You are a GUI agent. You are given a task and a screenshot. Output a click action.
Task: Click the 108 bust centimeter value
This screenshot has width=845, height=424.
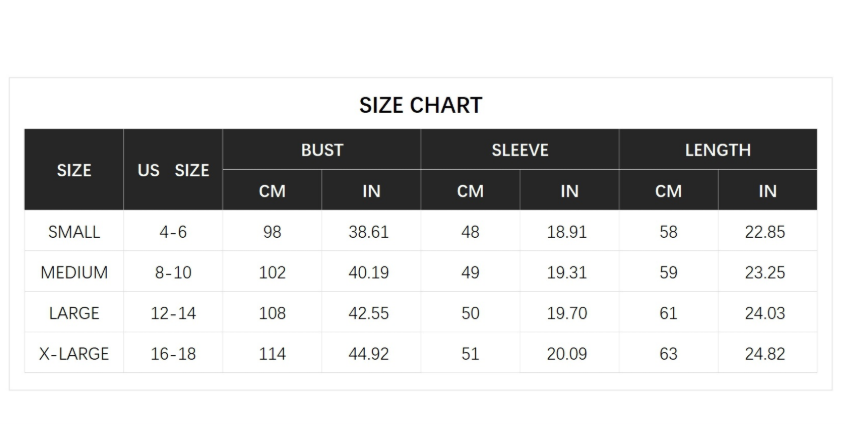click(x=272, y=313)
